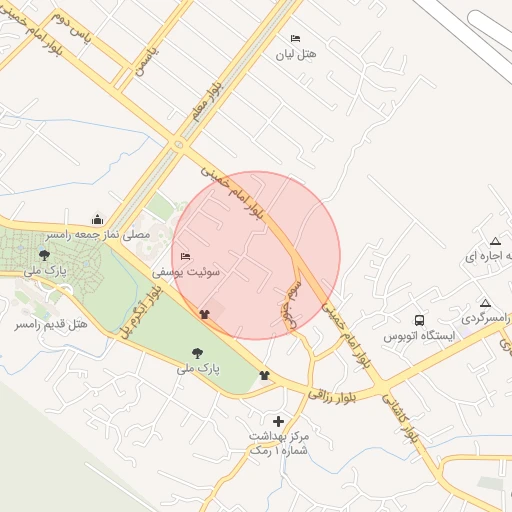
Task: Open the هتل قدیم رامسر place label
Action: [x=51, y=324]
